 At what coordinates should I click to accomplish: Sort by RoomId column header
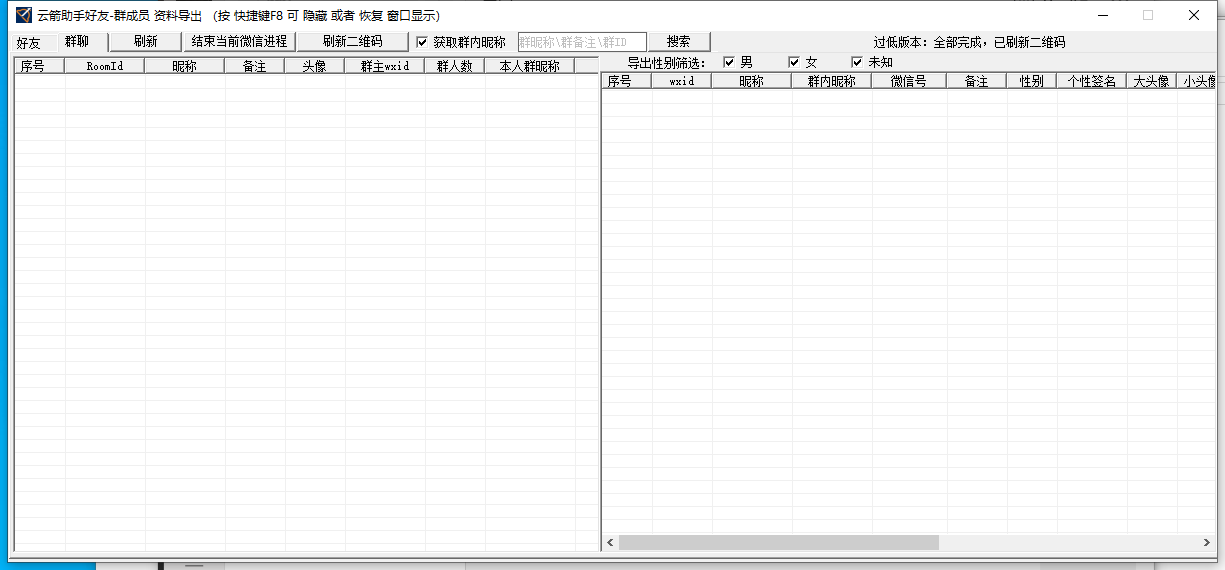pos(104,66)
